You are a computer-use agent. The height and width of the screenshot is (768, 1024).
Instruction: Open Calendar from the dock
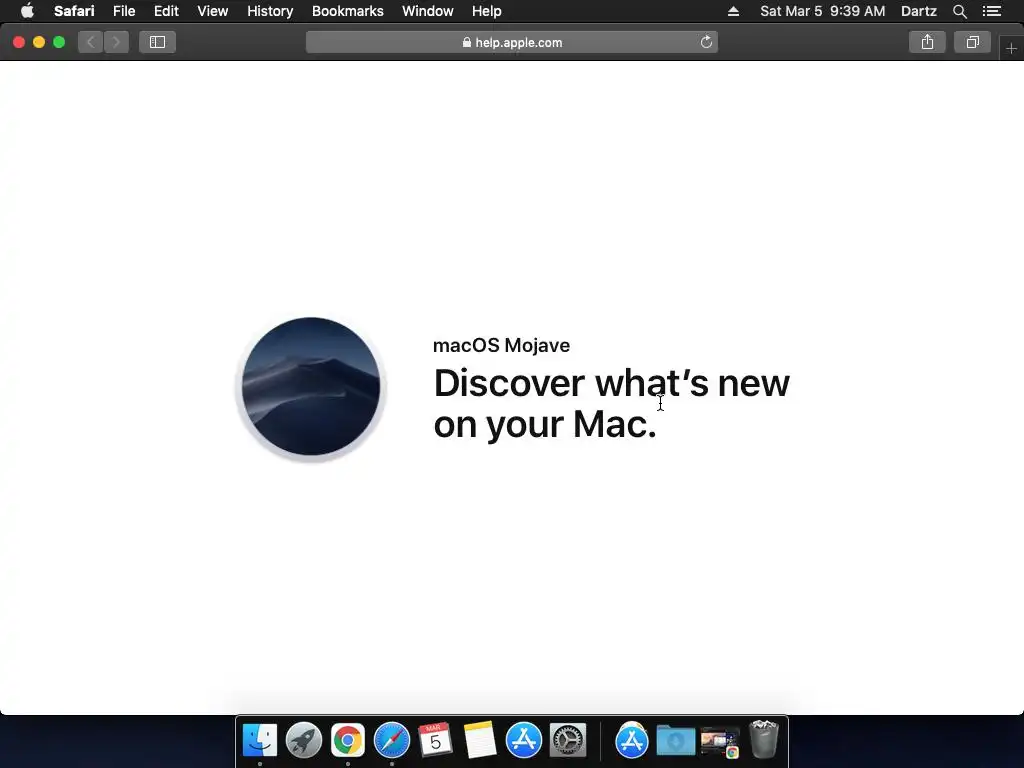pos(436,741)
